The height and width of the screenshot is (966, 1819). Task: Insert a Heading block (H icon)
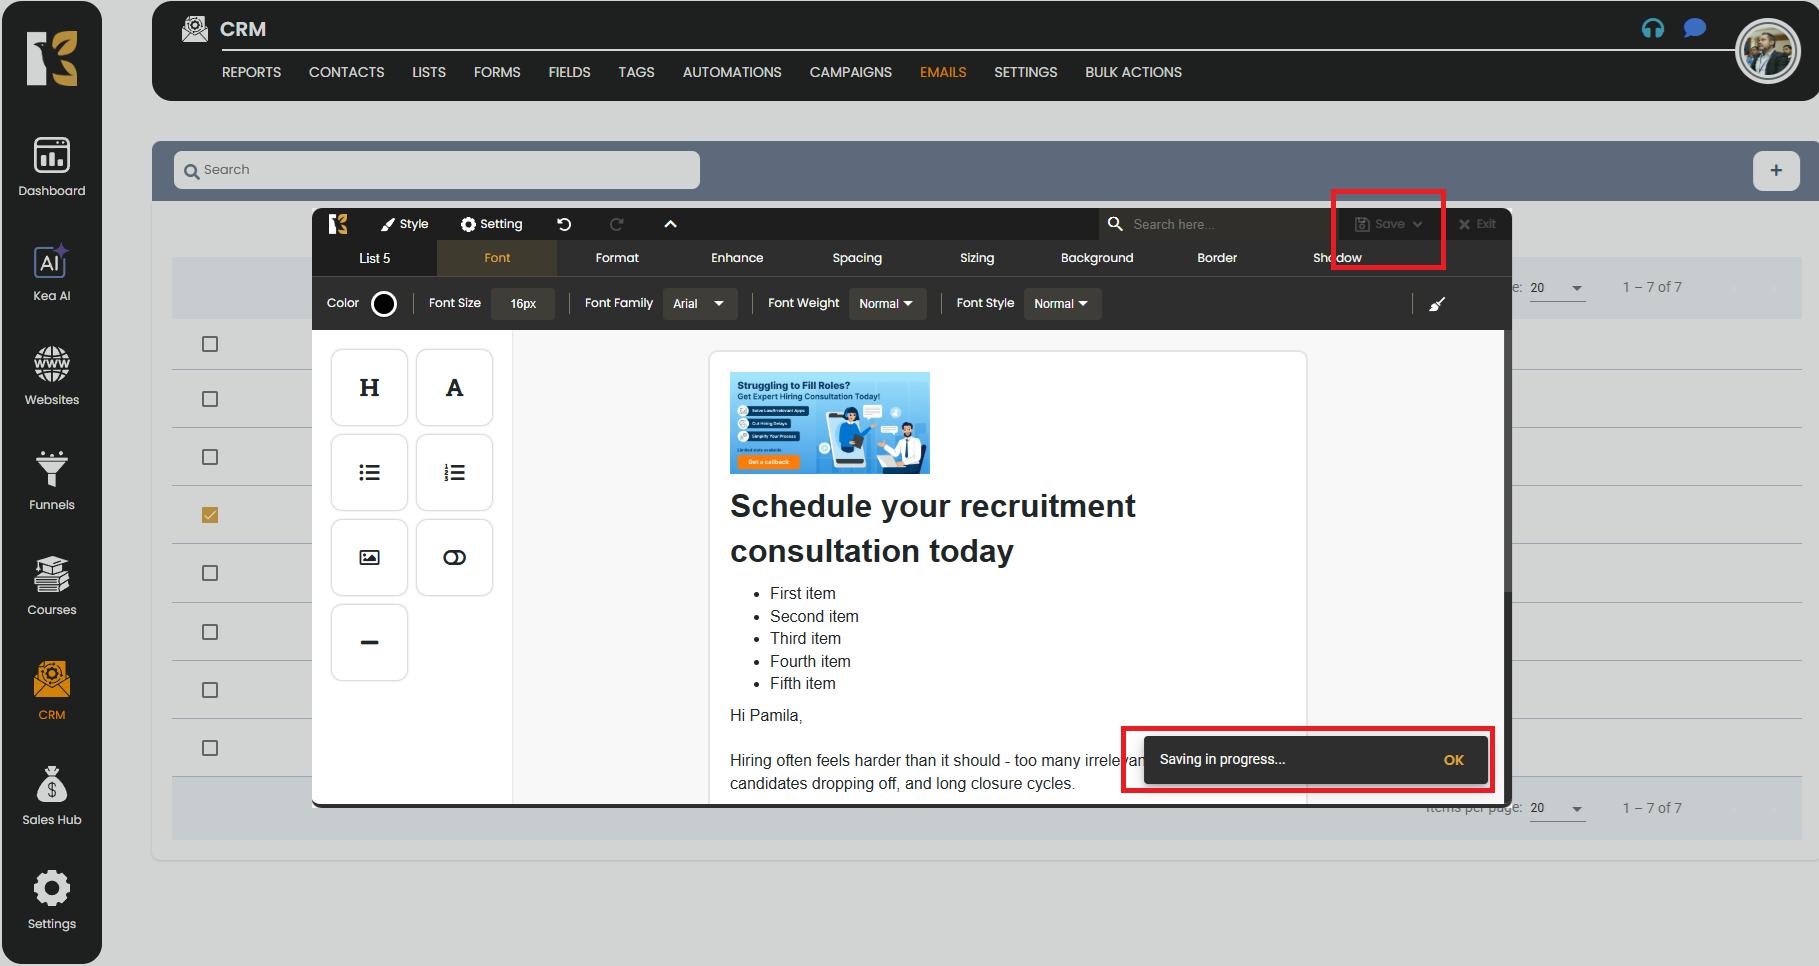(369, 388)
